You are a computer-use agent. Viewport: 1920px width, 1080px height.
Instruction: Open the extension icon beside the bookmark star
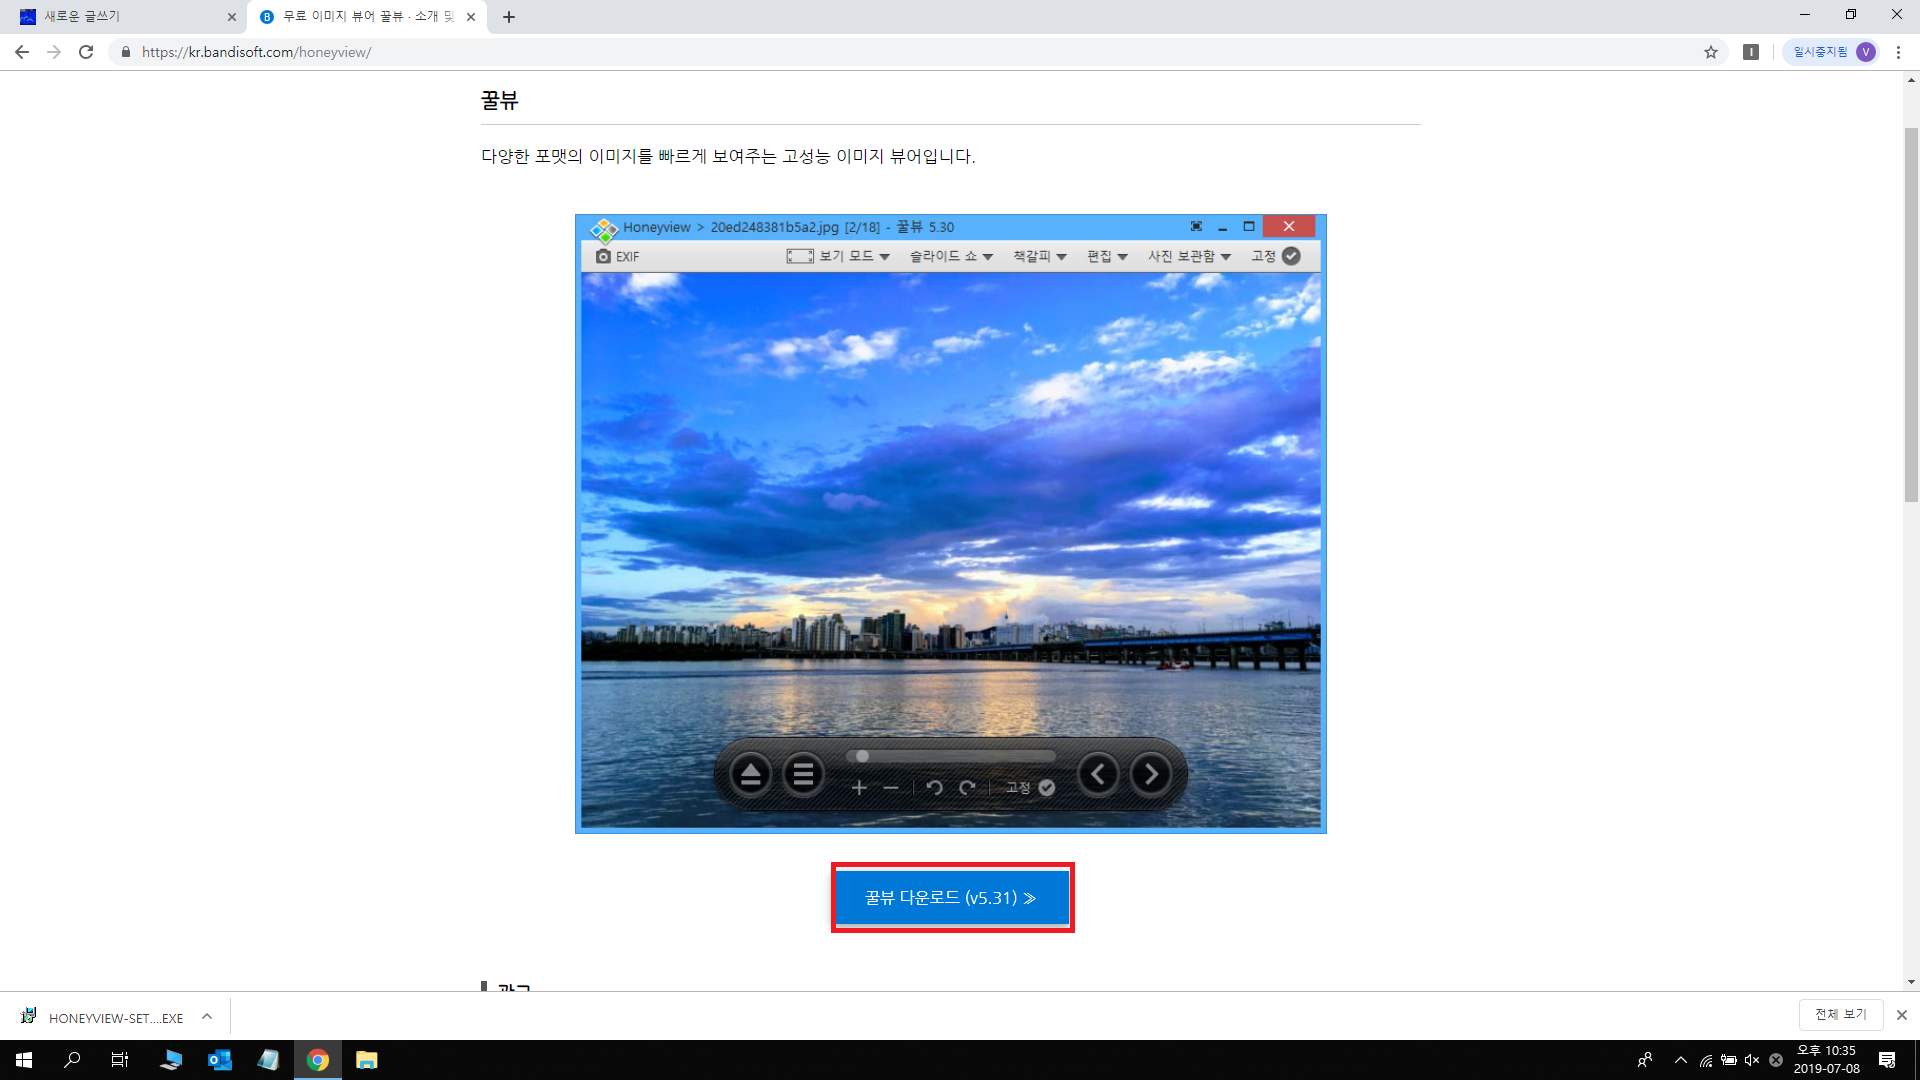point(1751,52)
